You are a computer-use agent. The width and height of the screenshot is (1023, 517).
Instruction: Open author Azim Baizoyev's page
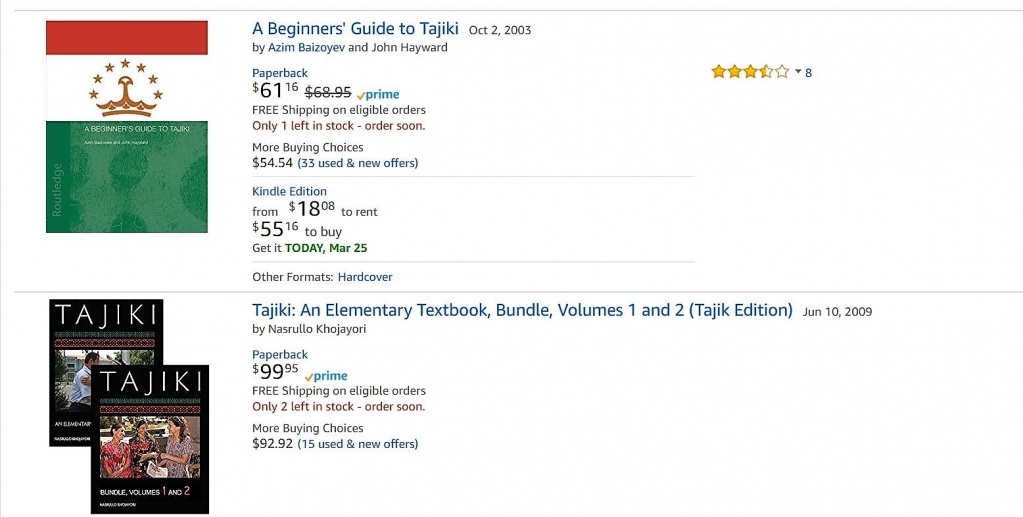tap(306, 47)
